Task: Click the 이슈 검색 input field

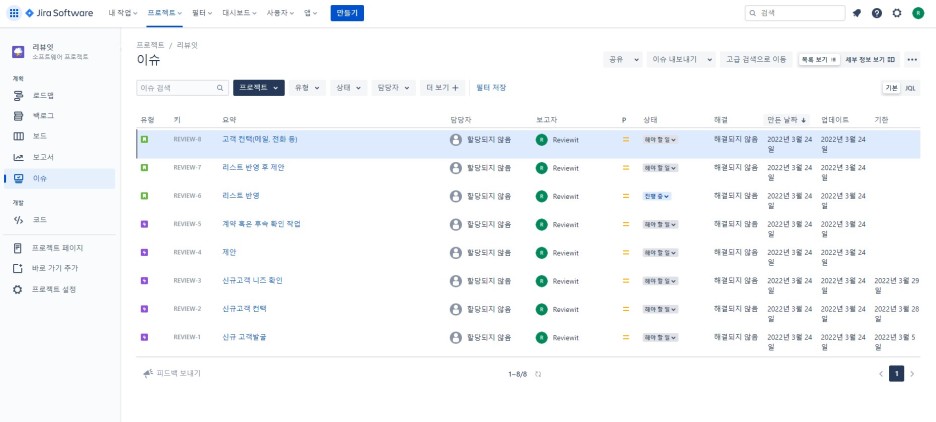Action: pos(177,88)
